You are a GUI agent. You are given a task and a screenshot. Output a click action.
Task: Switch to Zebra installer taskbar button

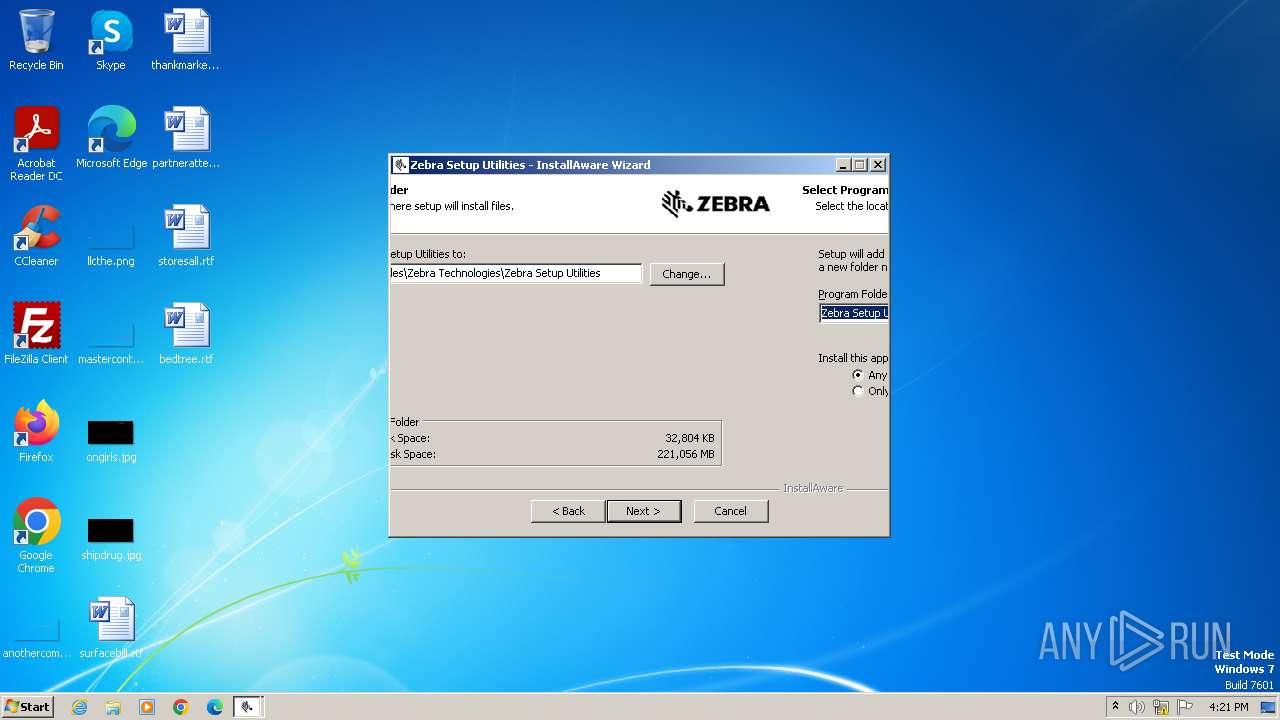(248, 707)
